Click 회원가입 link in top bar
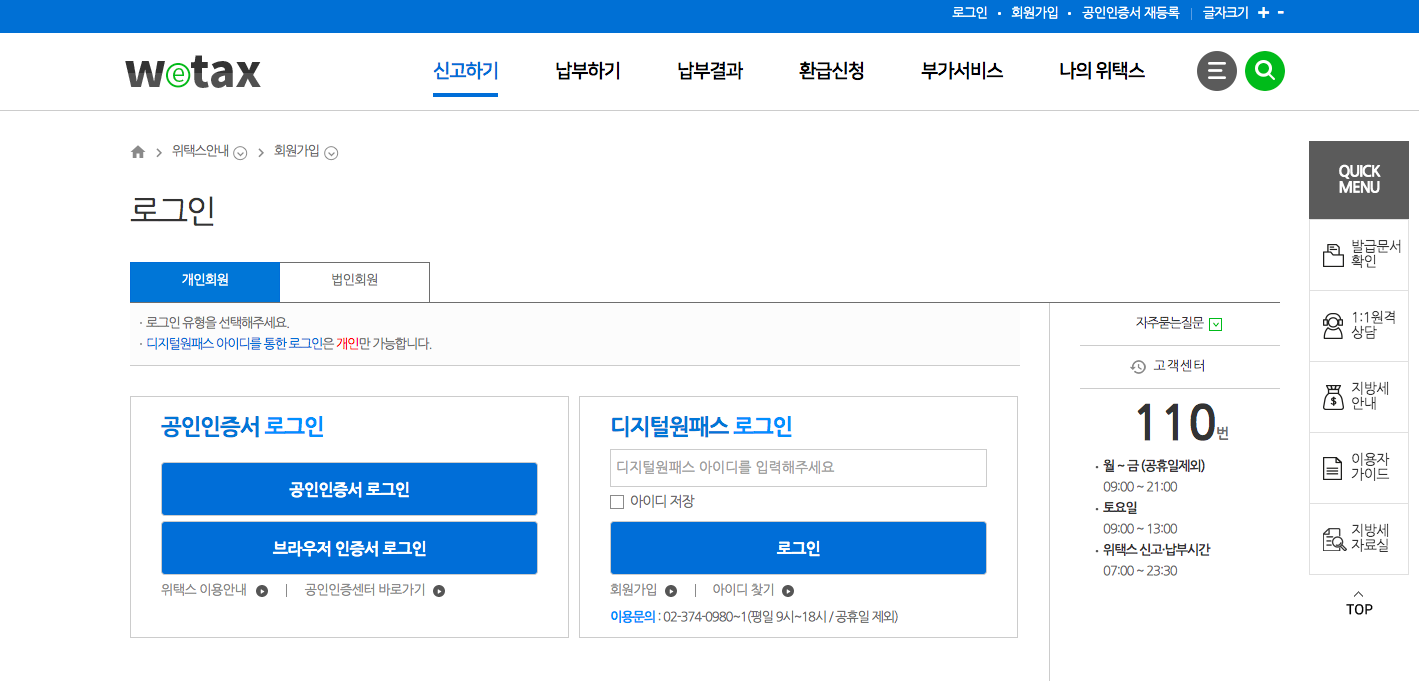This screenshot has width=1419, height=681. point(1034,13)
